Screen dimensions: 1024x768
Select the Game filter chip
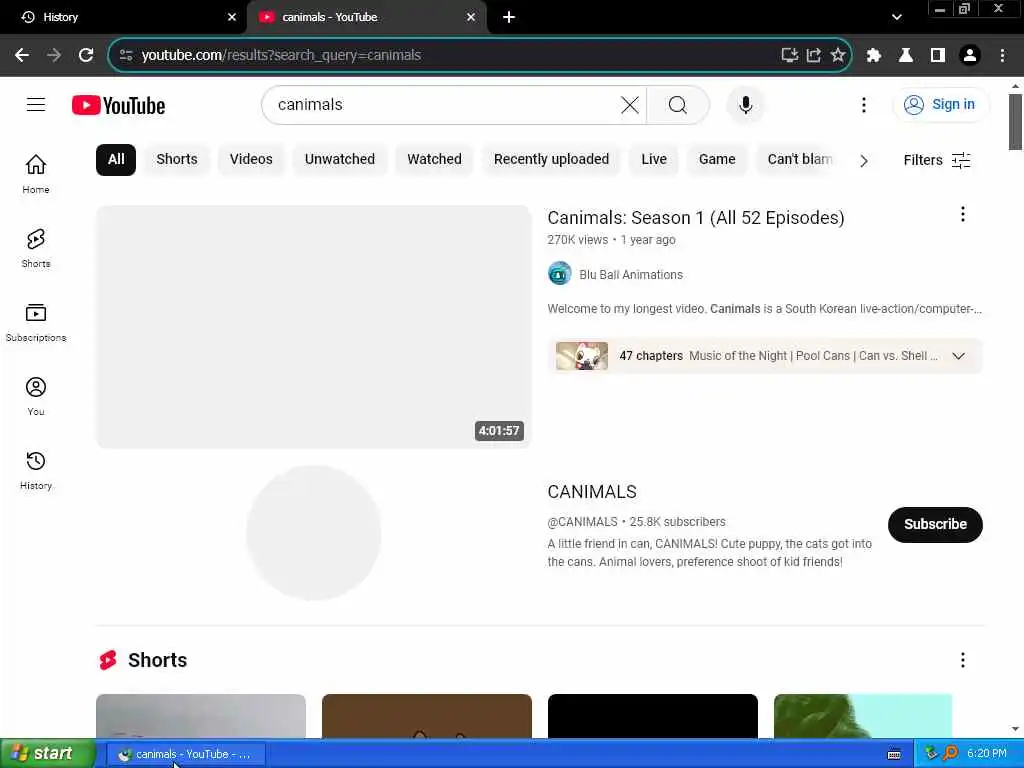[717, 159]
